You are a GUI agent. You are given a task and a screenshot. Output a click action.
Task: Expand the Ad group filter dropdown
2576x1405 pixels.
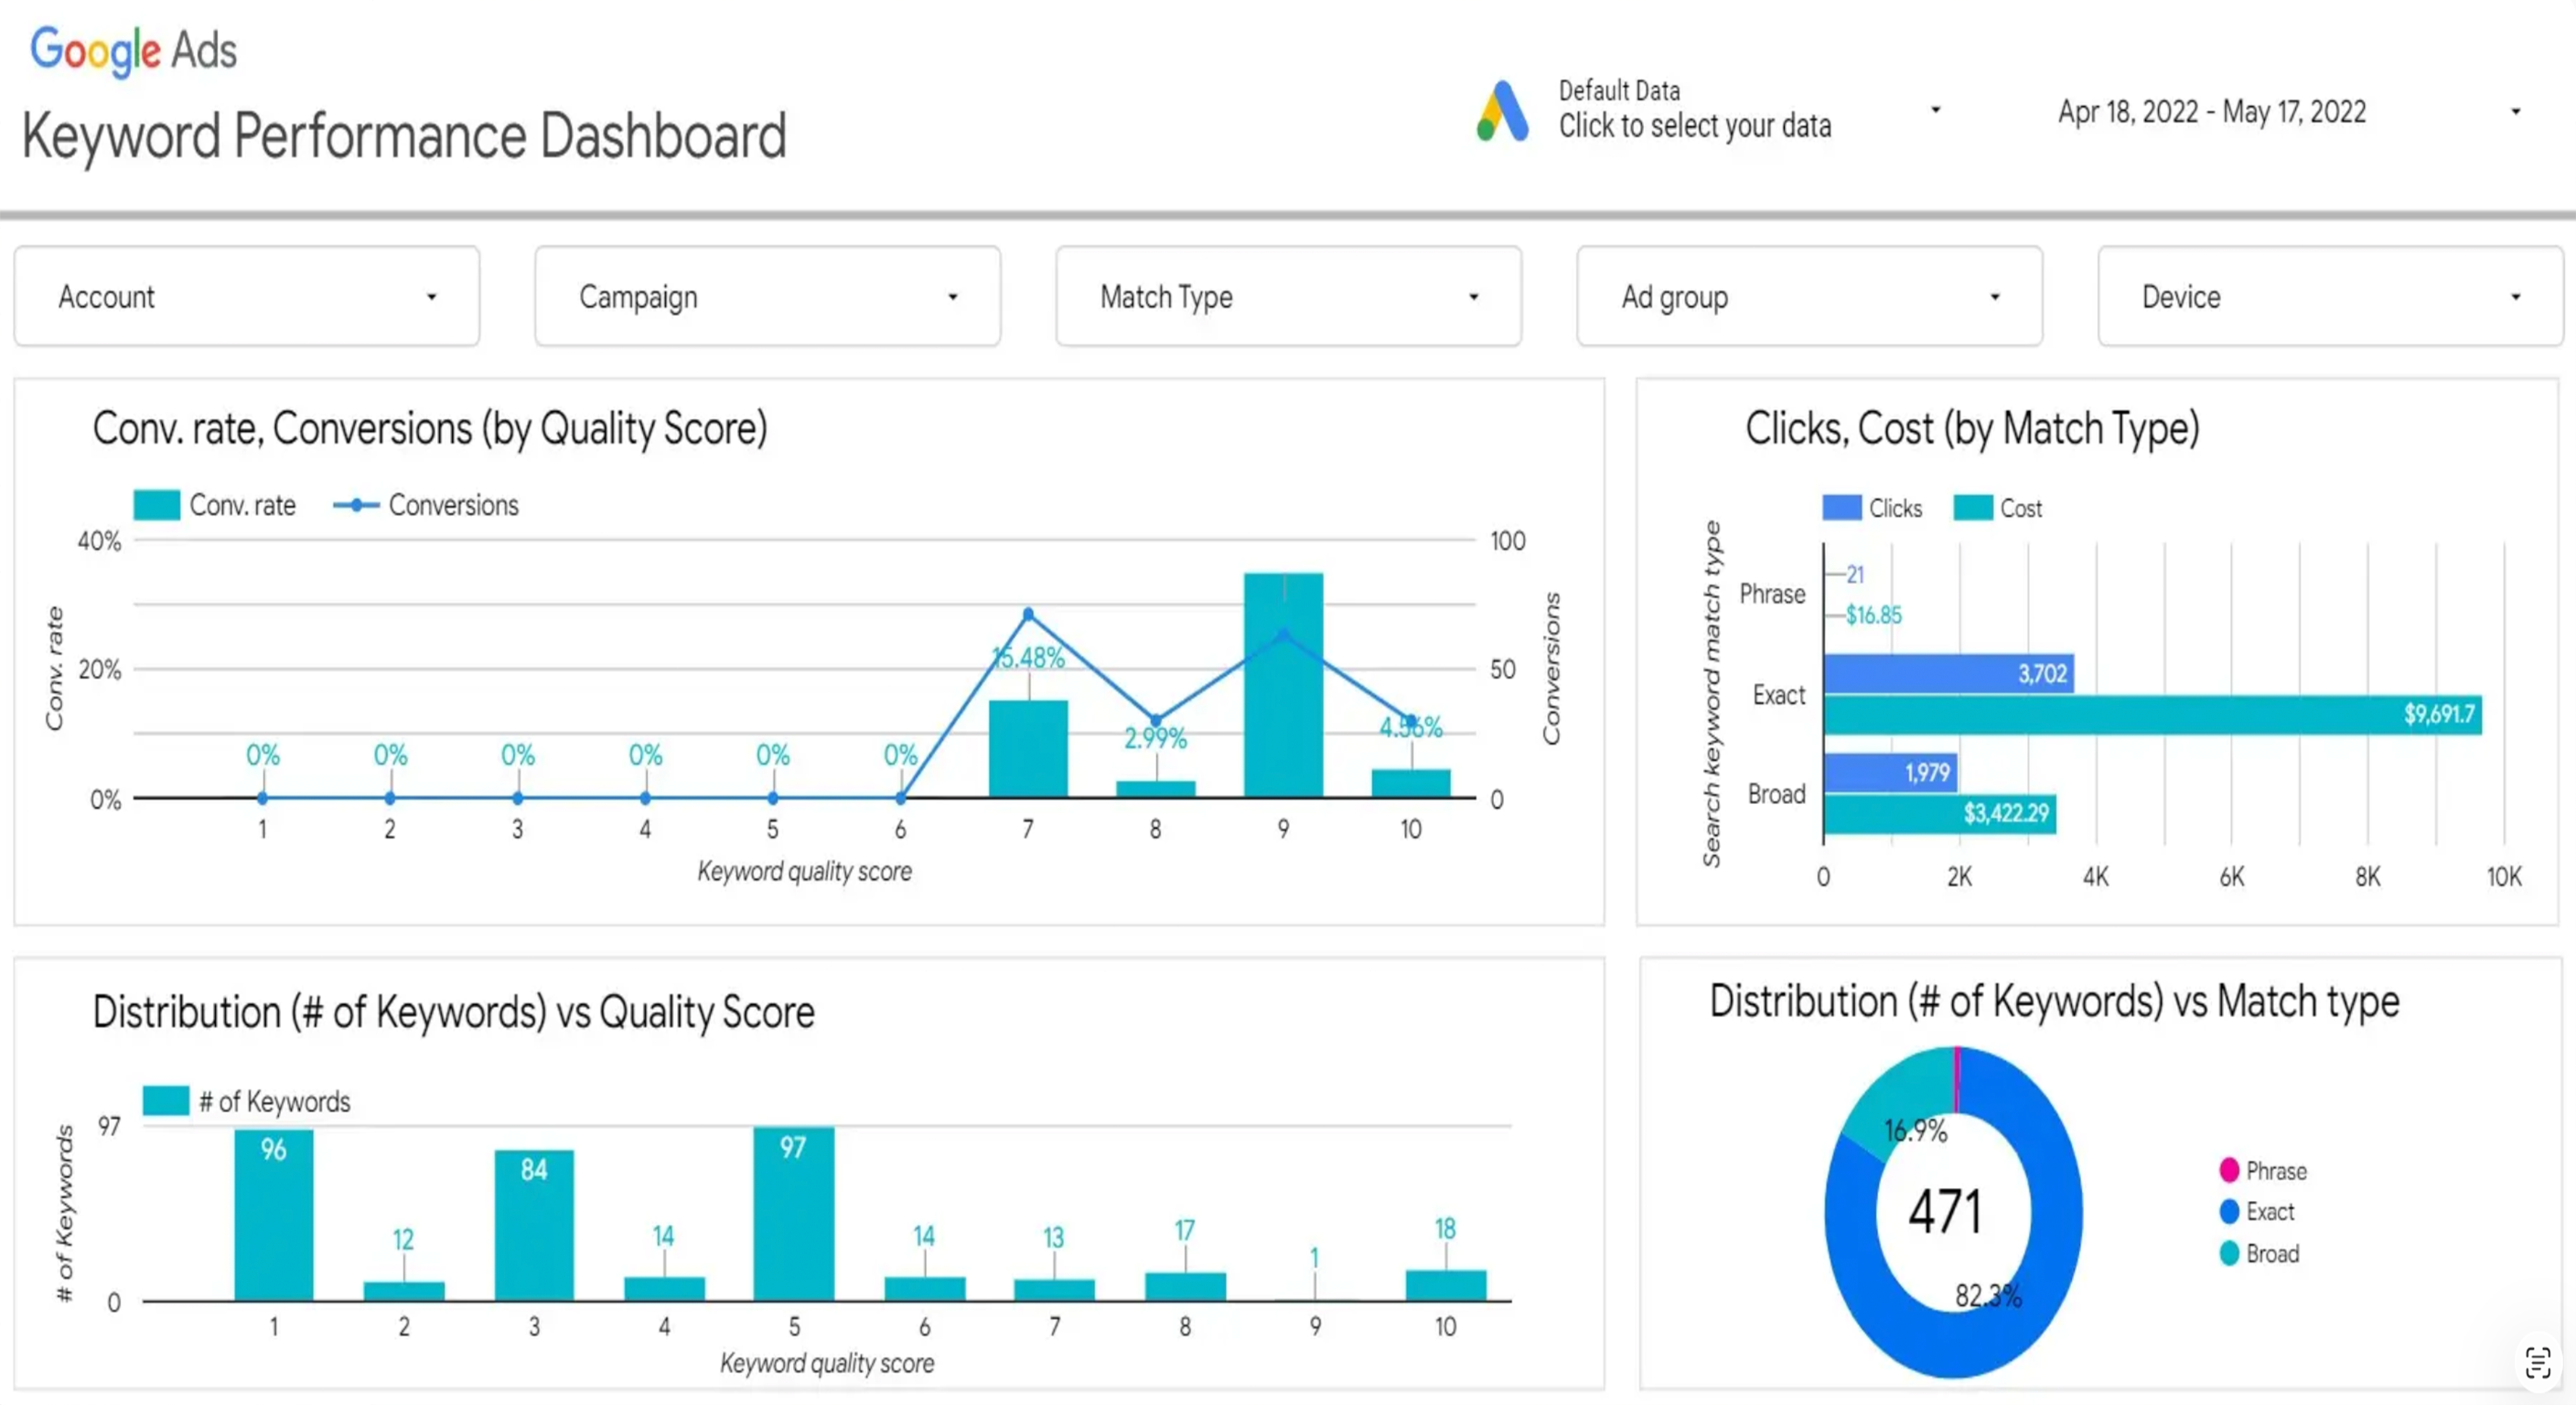[1809, 297]
